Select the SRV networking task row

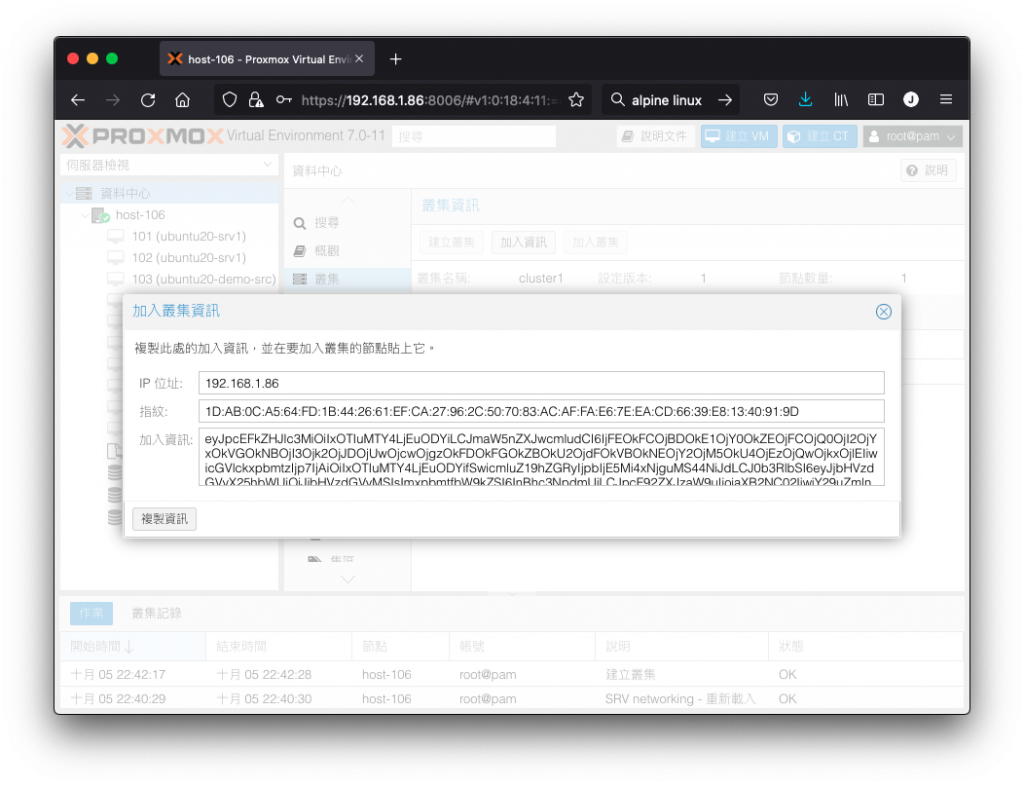(511, 699)
